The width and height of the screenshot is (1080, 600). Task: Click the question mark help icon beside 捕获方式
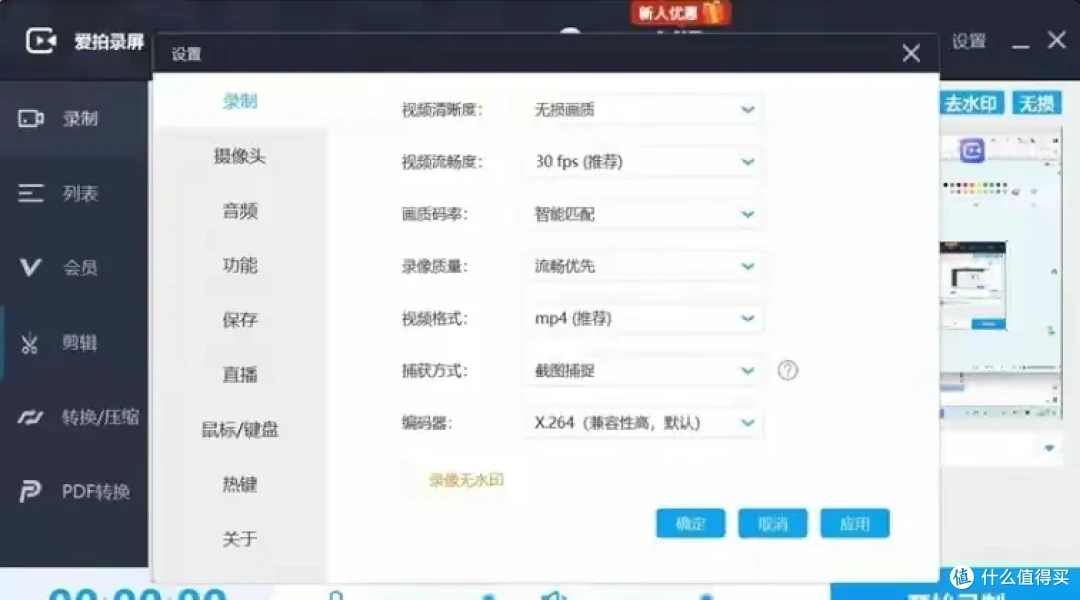click(x=787, y=371)
